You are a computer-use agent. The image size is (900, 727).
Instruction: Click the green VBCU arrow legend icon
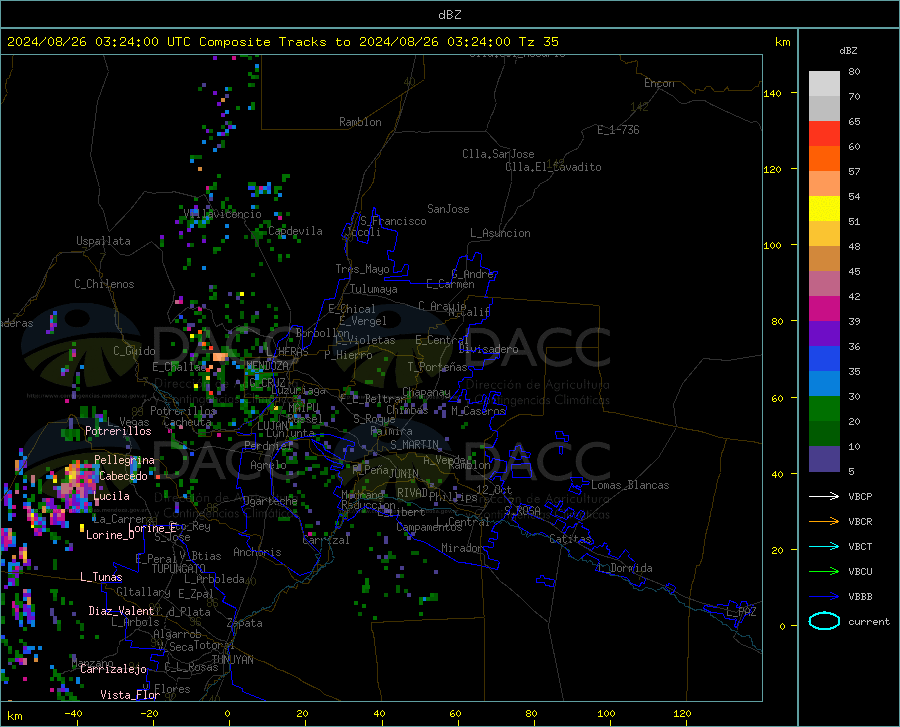[824, 571]
